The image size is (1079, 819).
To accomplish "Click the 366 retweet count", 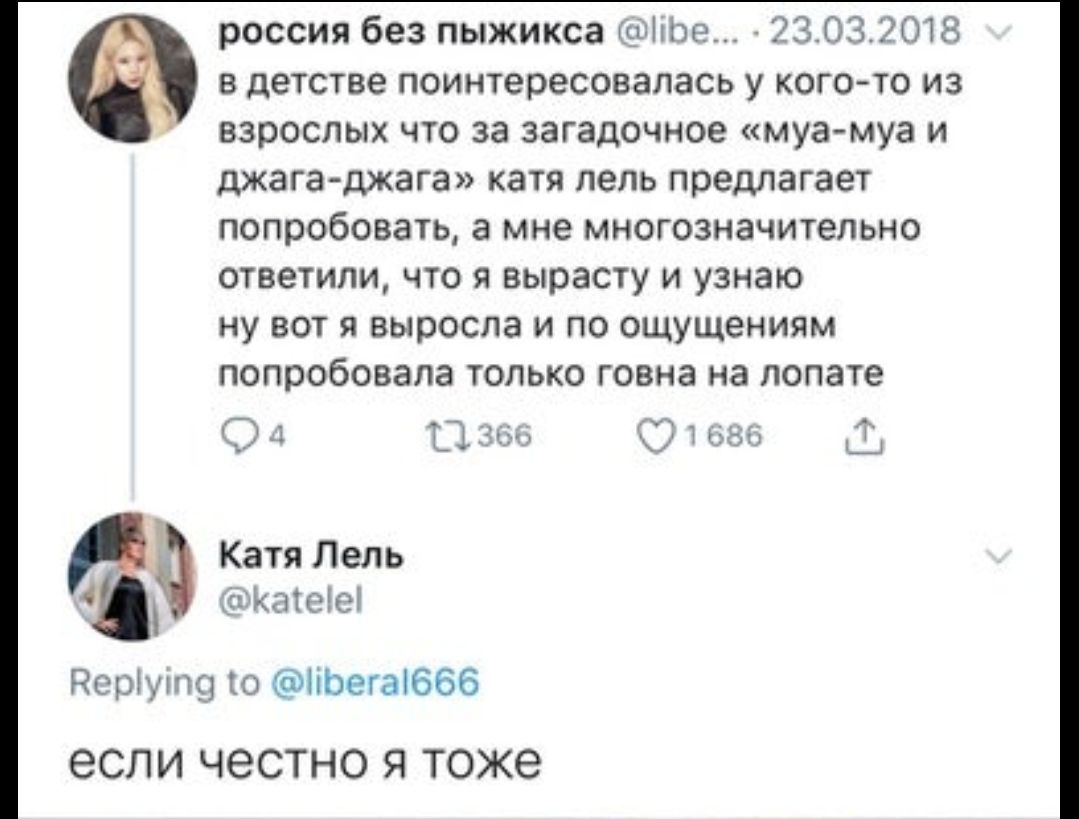I will click(x=504, y=436).
